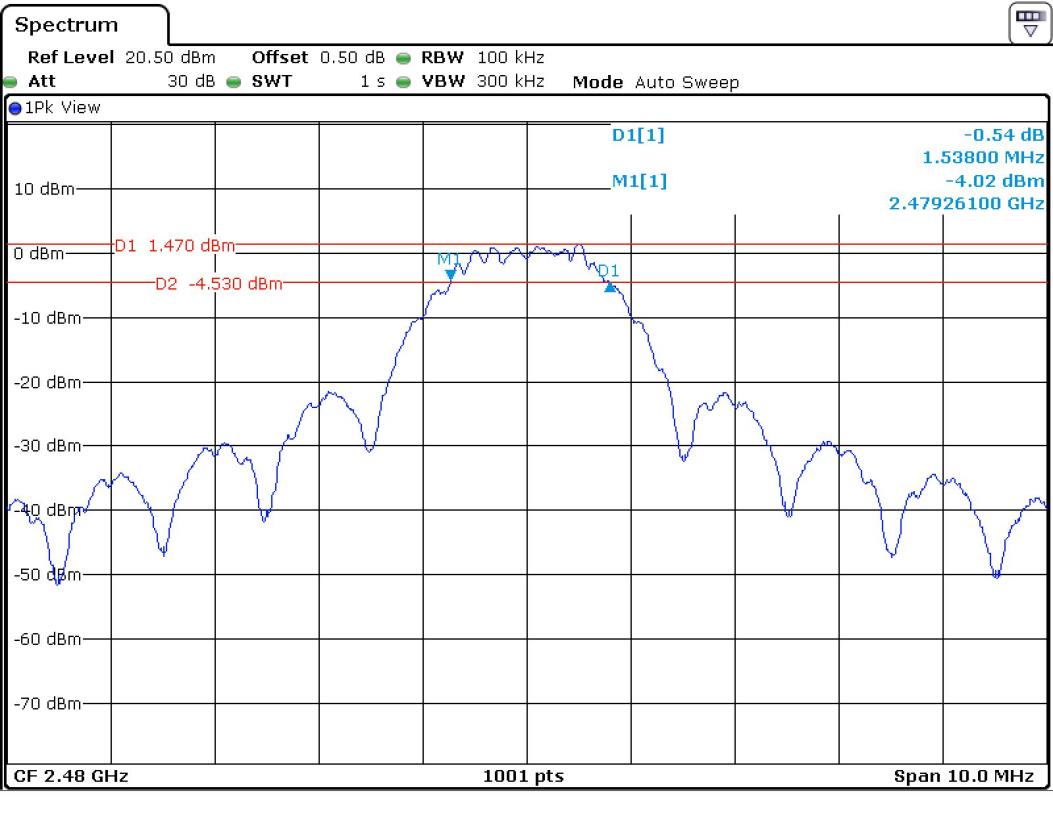Click the 1.53800 MHz delta frequency readout

pos(983,158)
